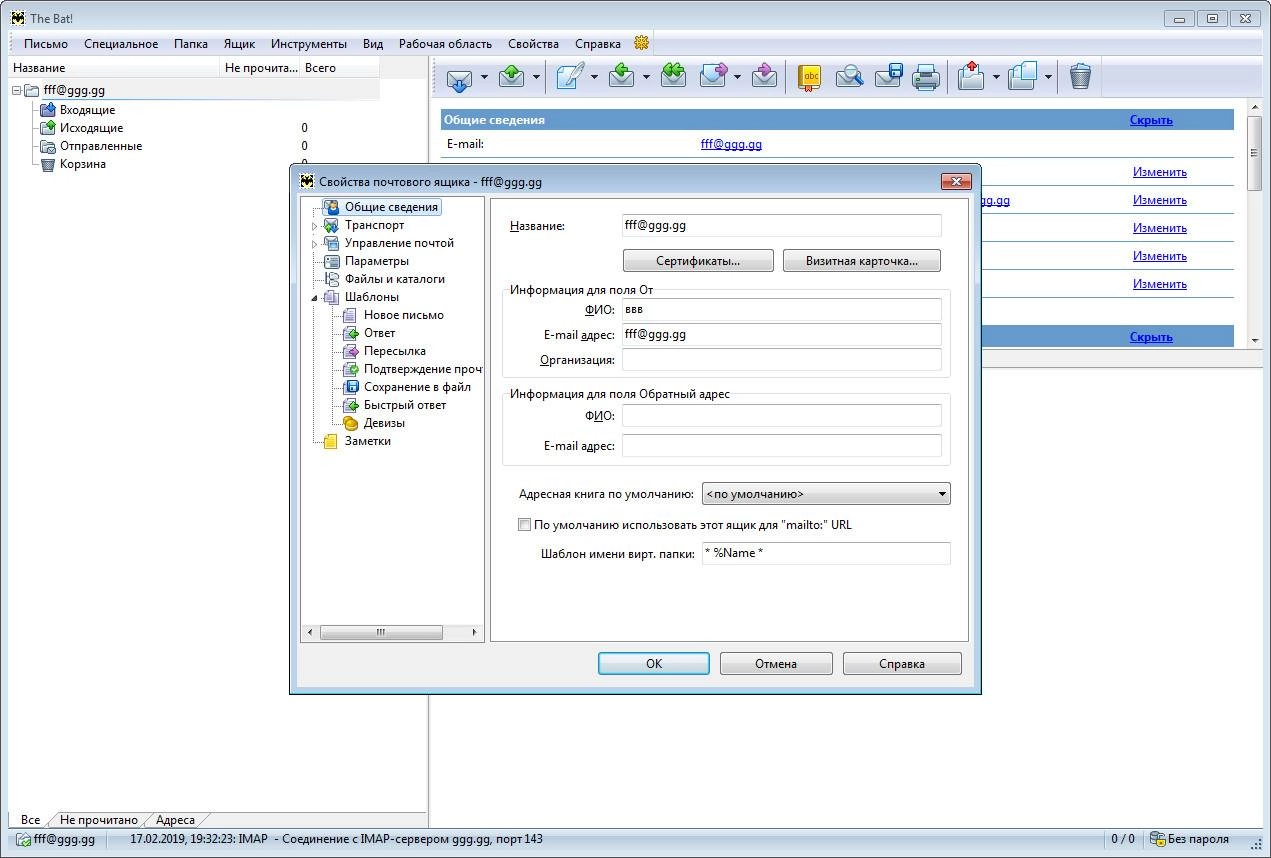Select Пересылка template in tree
This screenshot has height=858, width=1271.
394,351
